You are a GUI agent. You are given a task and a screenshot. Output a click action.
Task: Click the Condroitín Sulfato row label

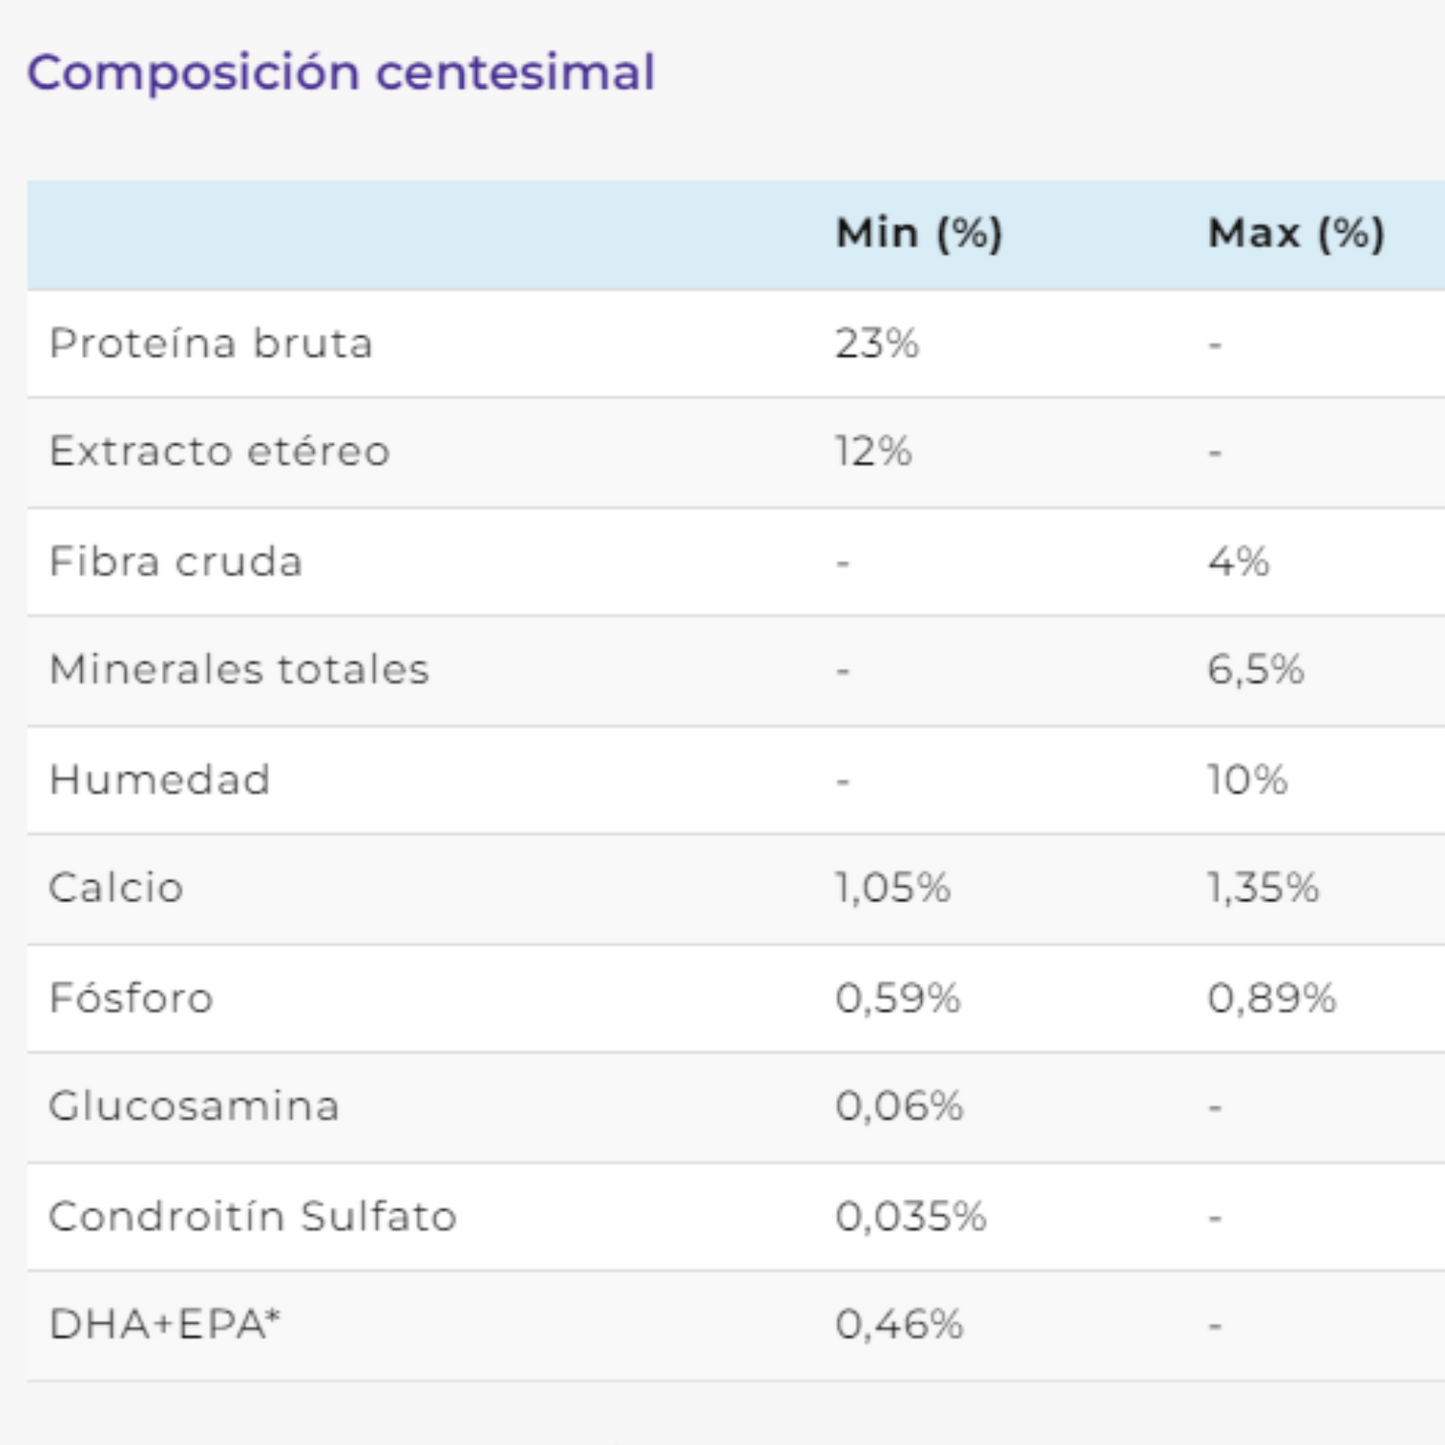click(253, 1216)
